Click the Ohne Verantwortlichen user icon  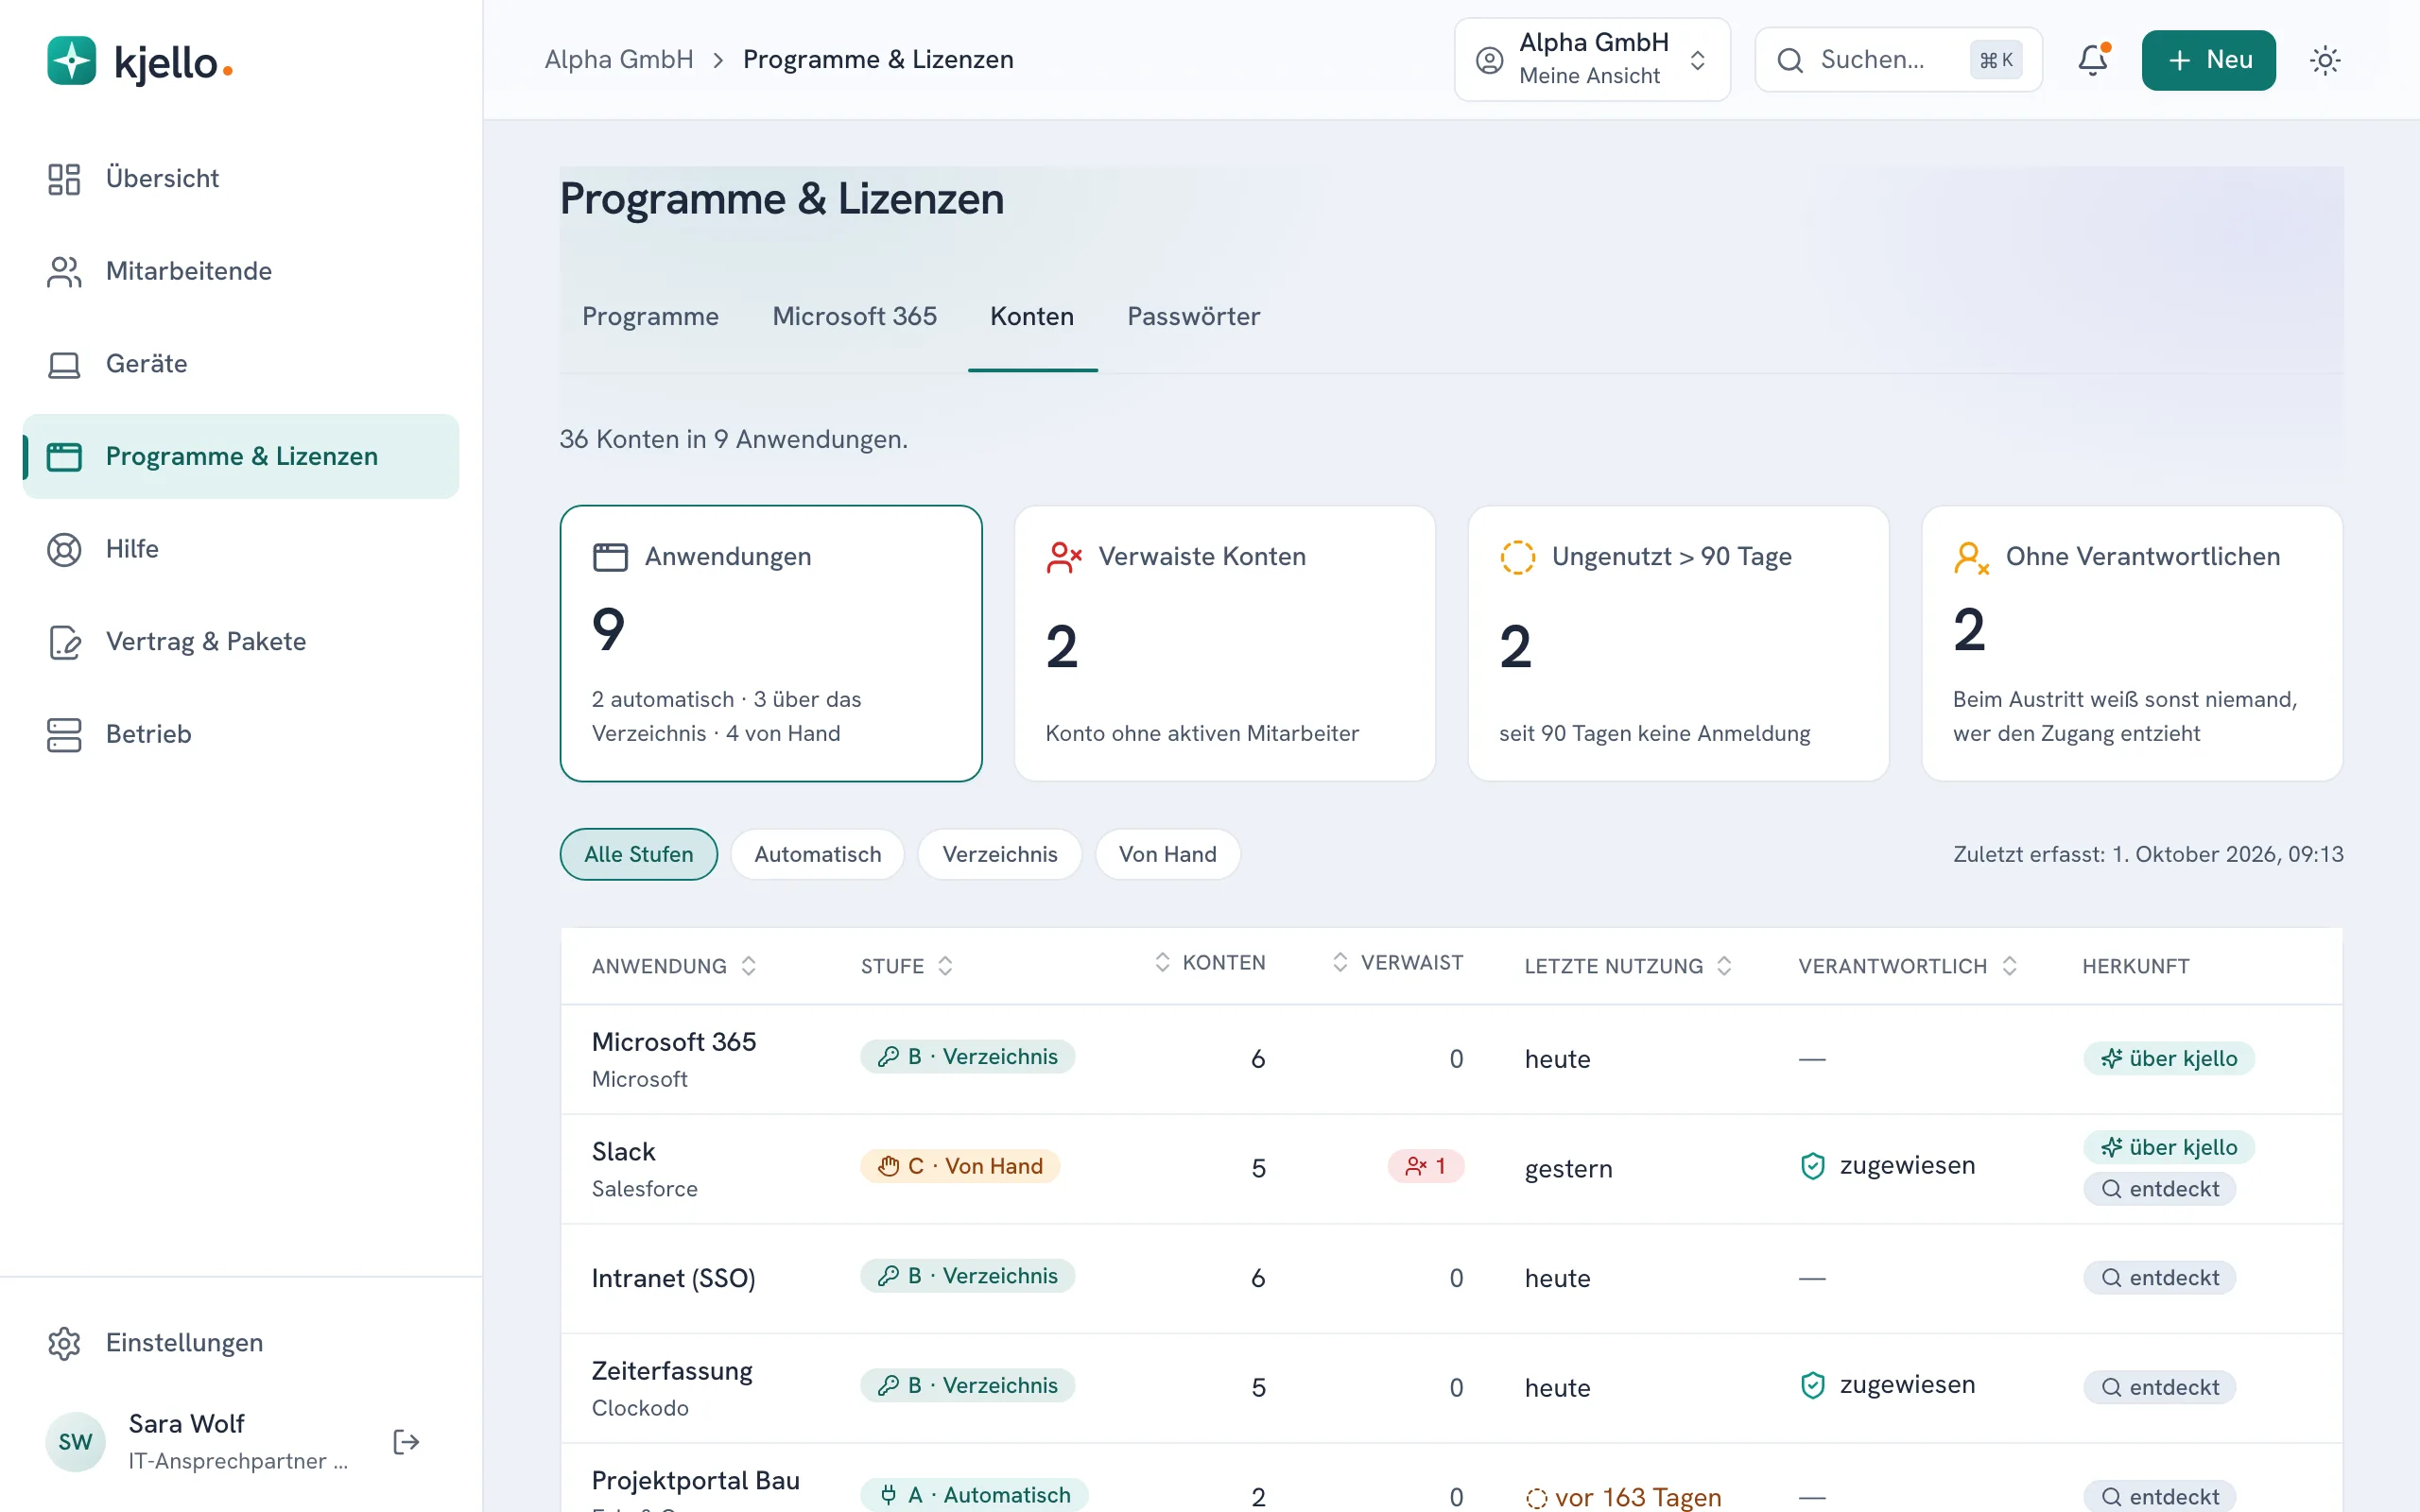1971,557
